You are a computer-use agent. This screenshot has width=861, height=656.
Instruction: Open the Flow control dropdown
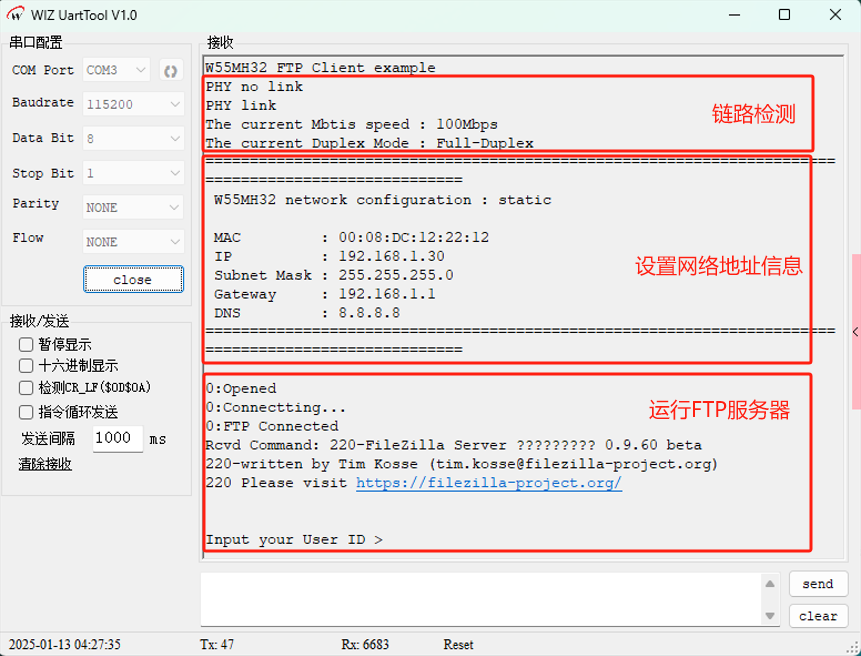[x=132, y=241]
